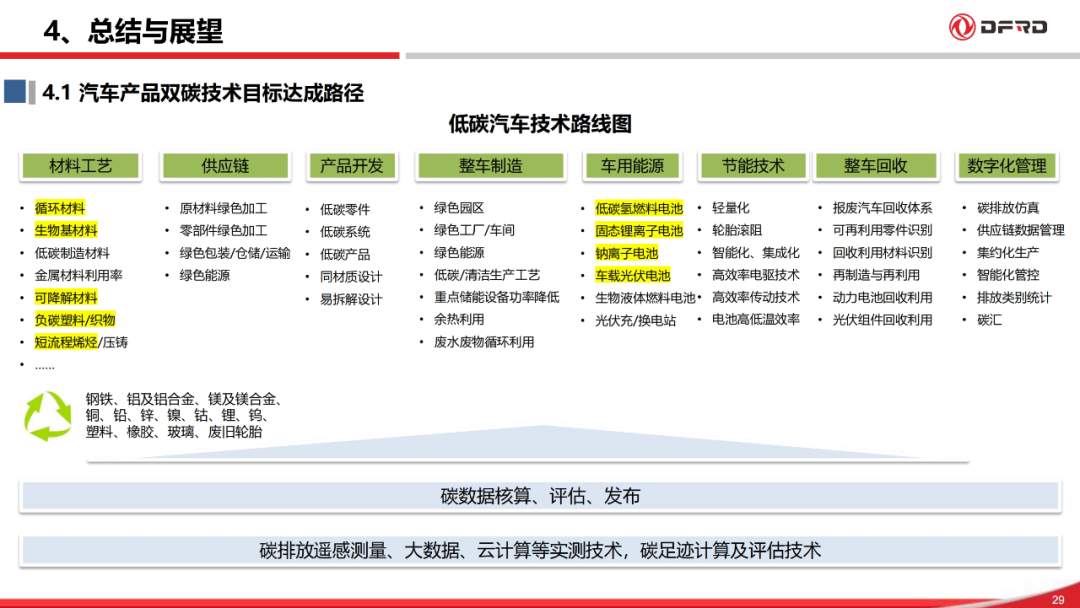Click page number 29 at bottom
This screenshot has width=1080, height=608.
coord(1057,599)
